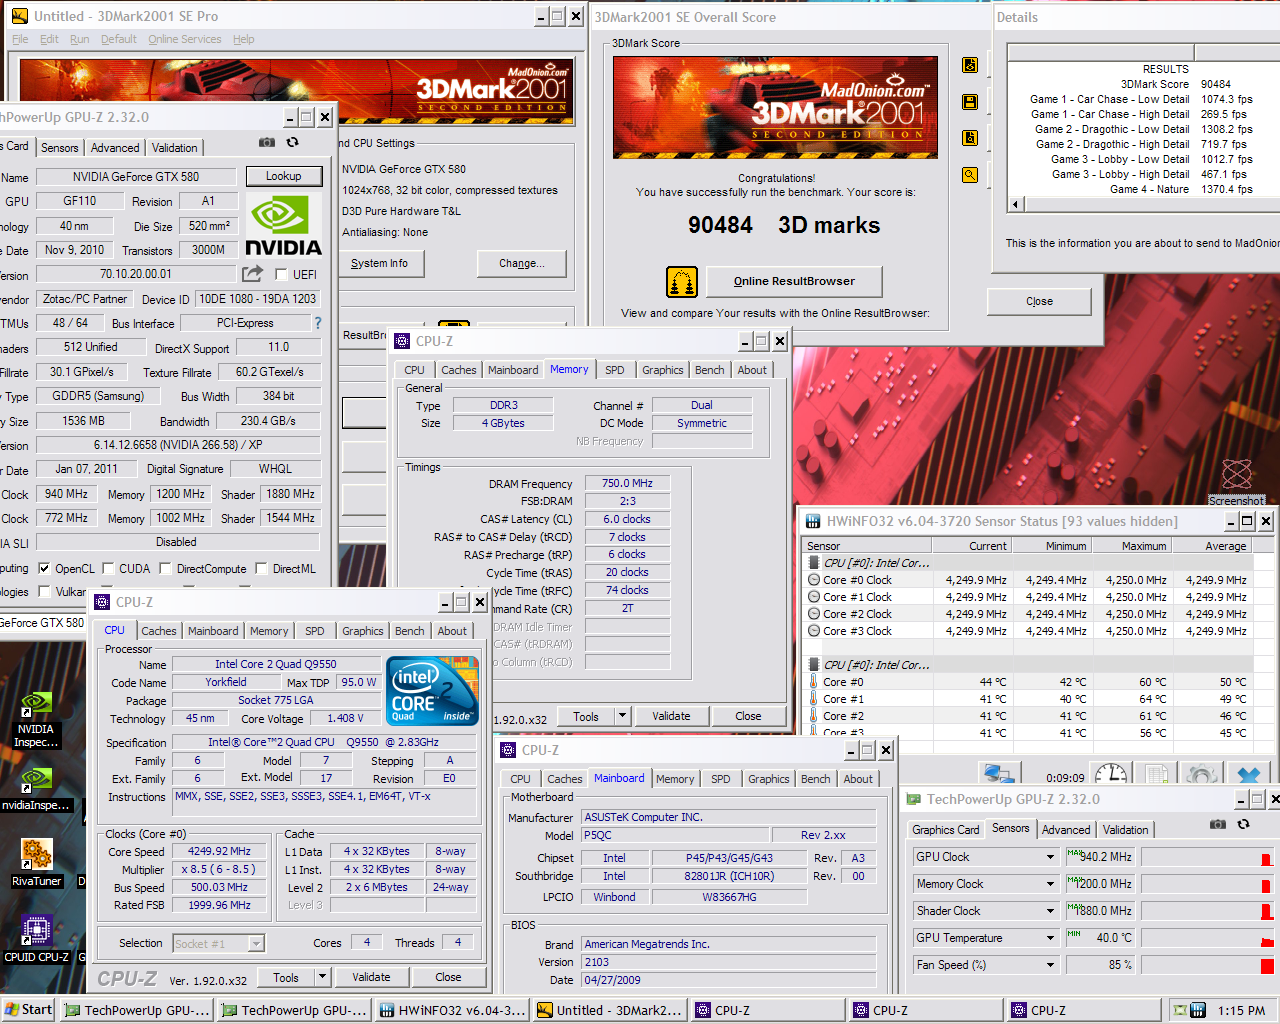Screen dimensions: 1280x1024
Task: Open the nvidiaInspector desktop shortcut
Action: tap(36, 789)
